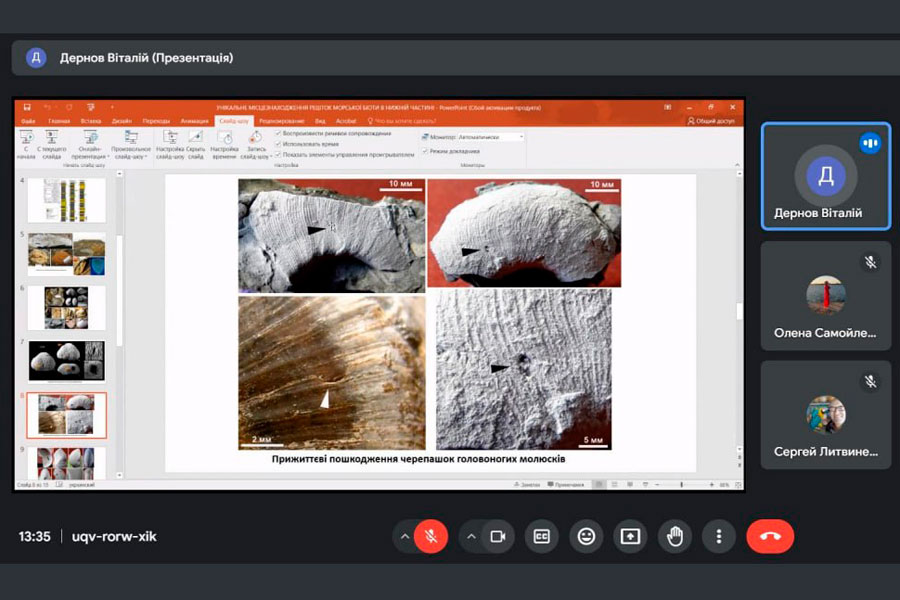
Task: Unmute the microphone in the call bar
Action: (x=431, y=537)
